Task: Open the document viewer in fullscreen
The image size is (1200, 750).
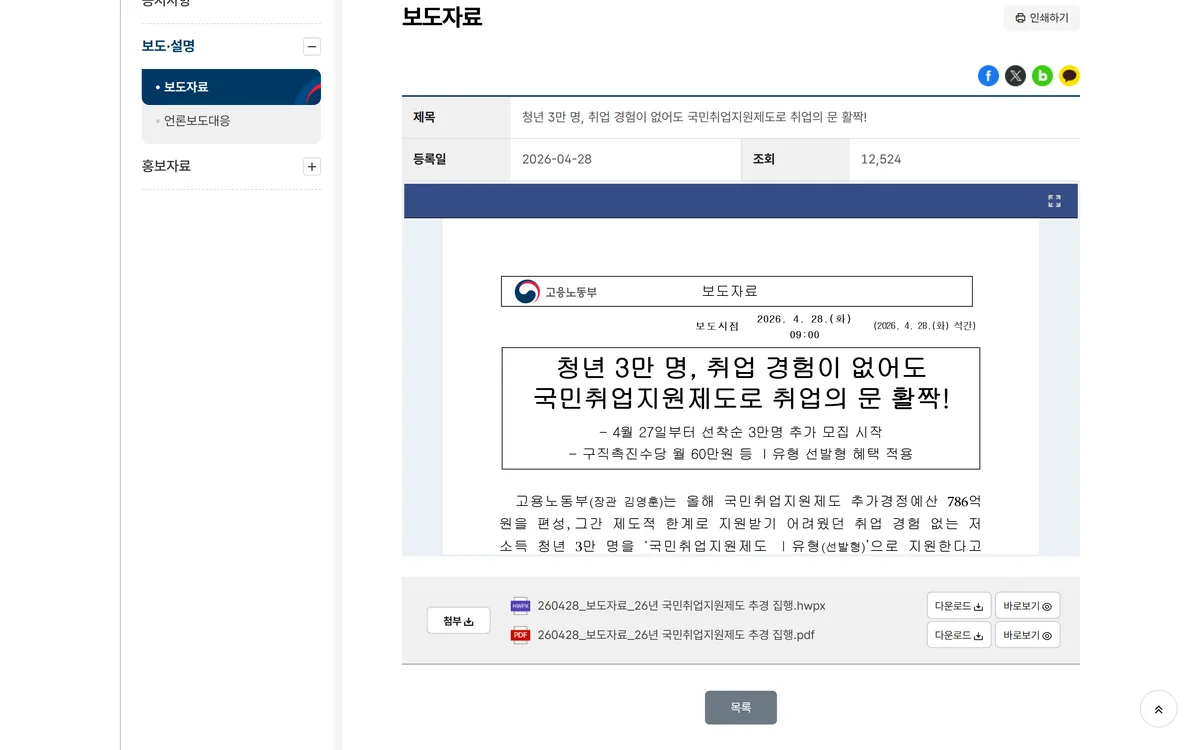Action: [x=1054, y=201]
